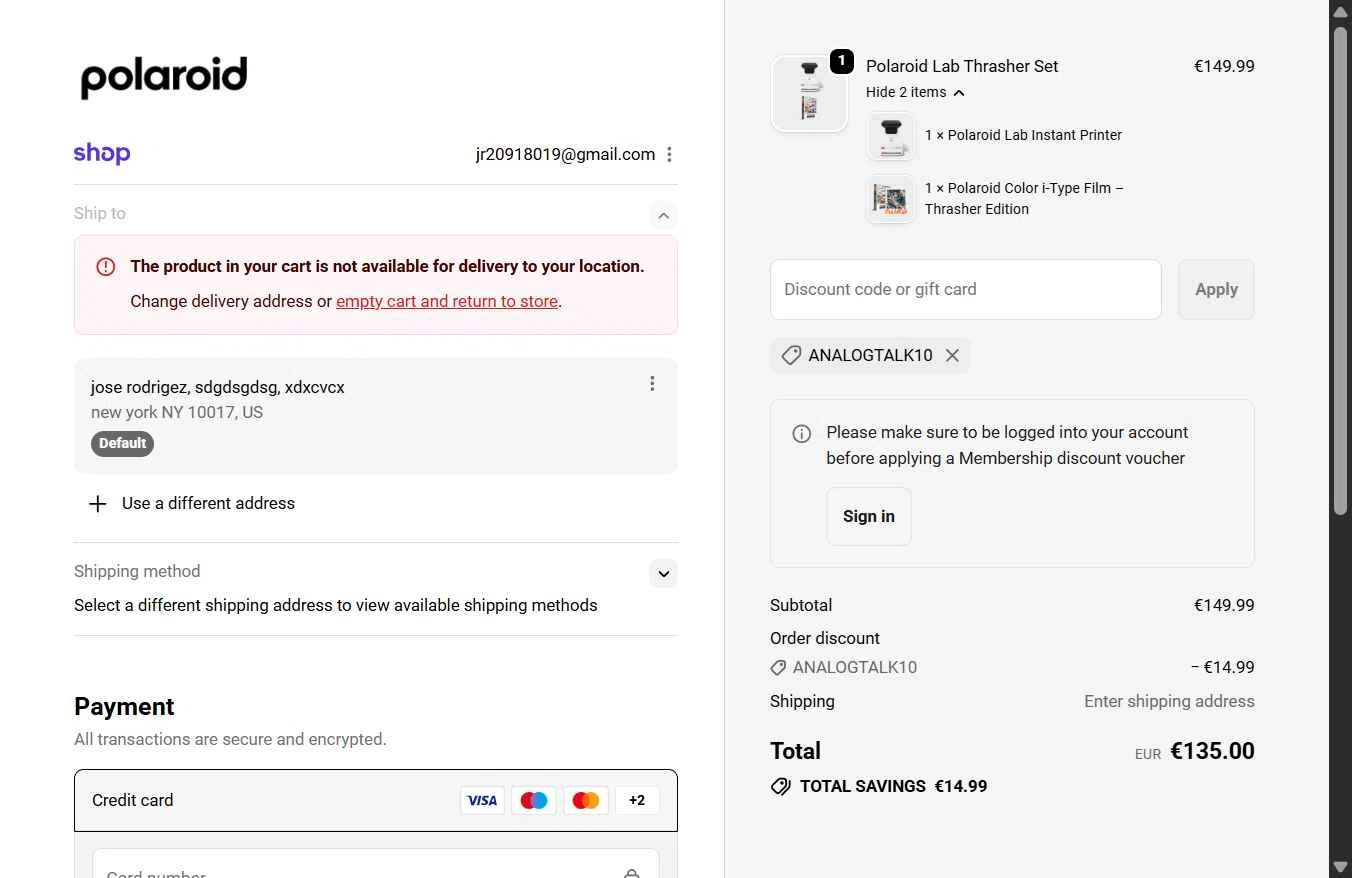Focus the Card number field
This screenshot has height=878, width=1352.
pyautogui.click(x=376, y=866)
